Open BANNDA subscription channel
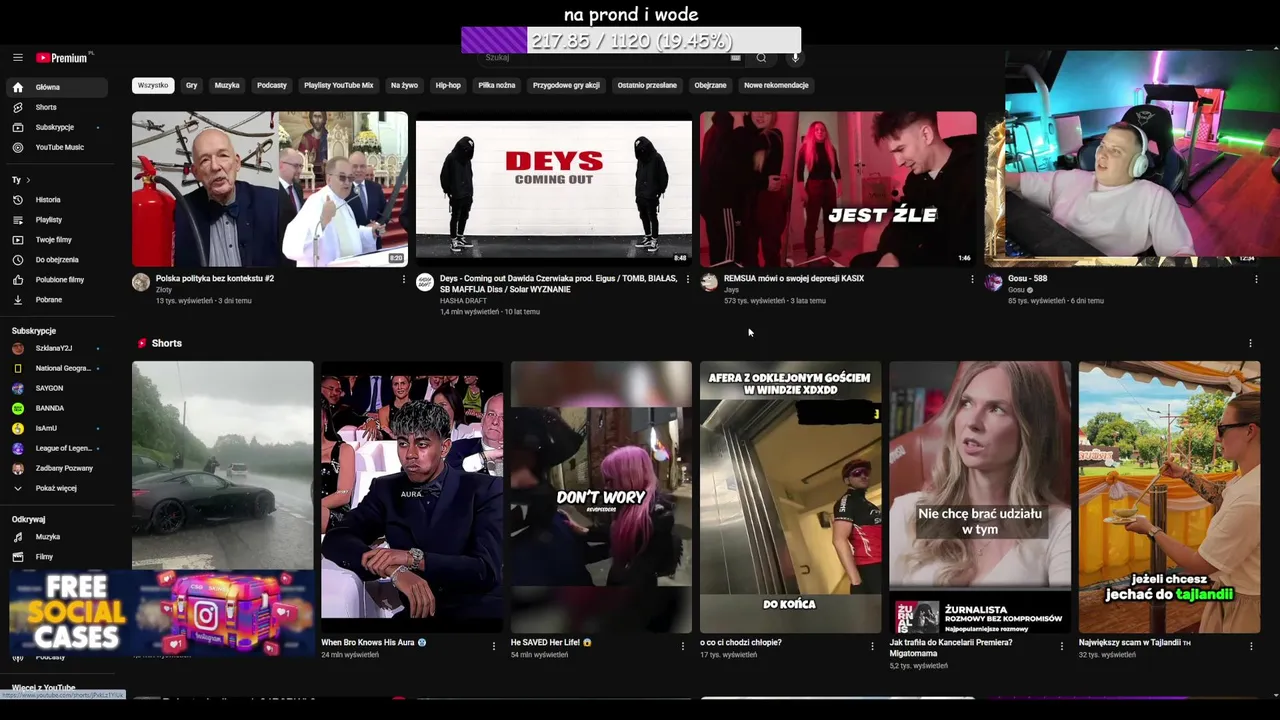This screenshot has height=720, width=1280. 50,408
